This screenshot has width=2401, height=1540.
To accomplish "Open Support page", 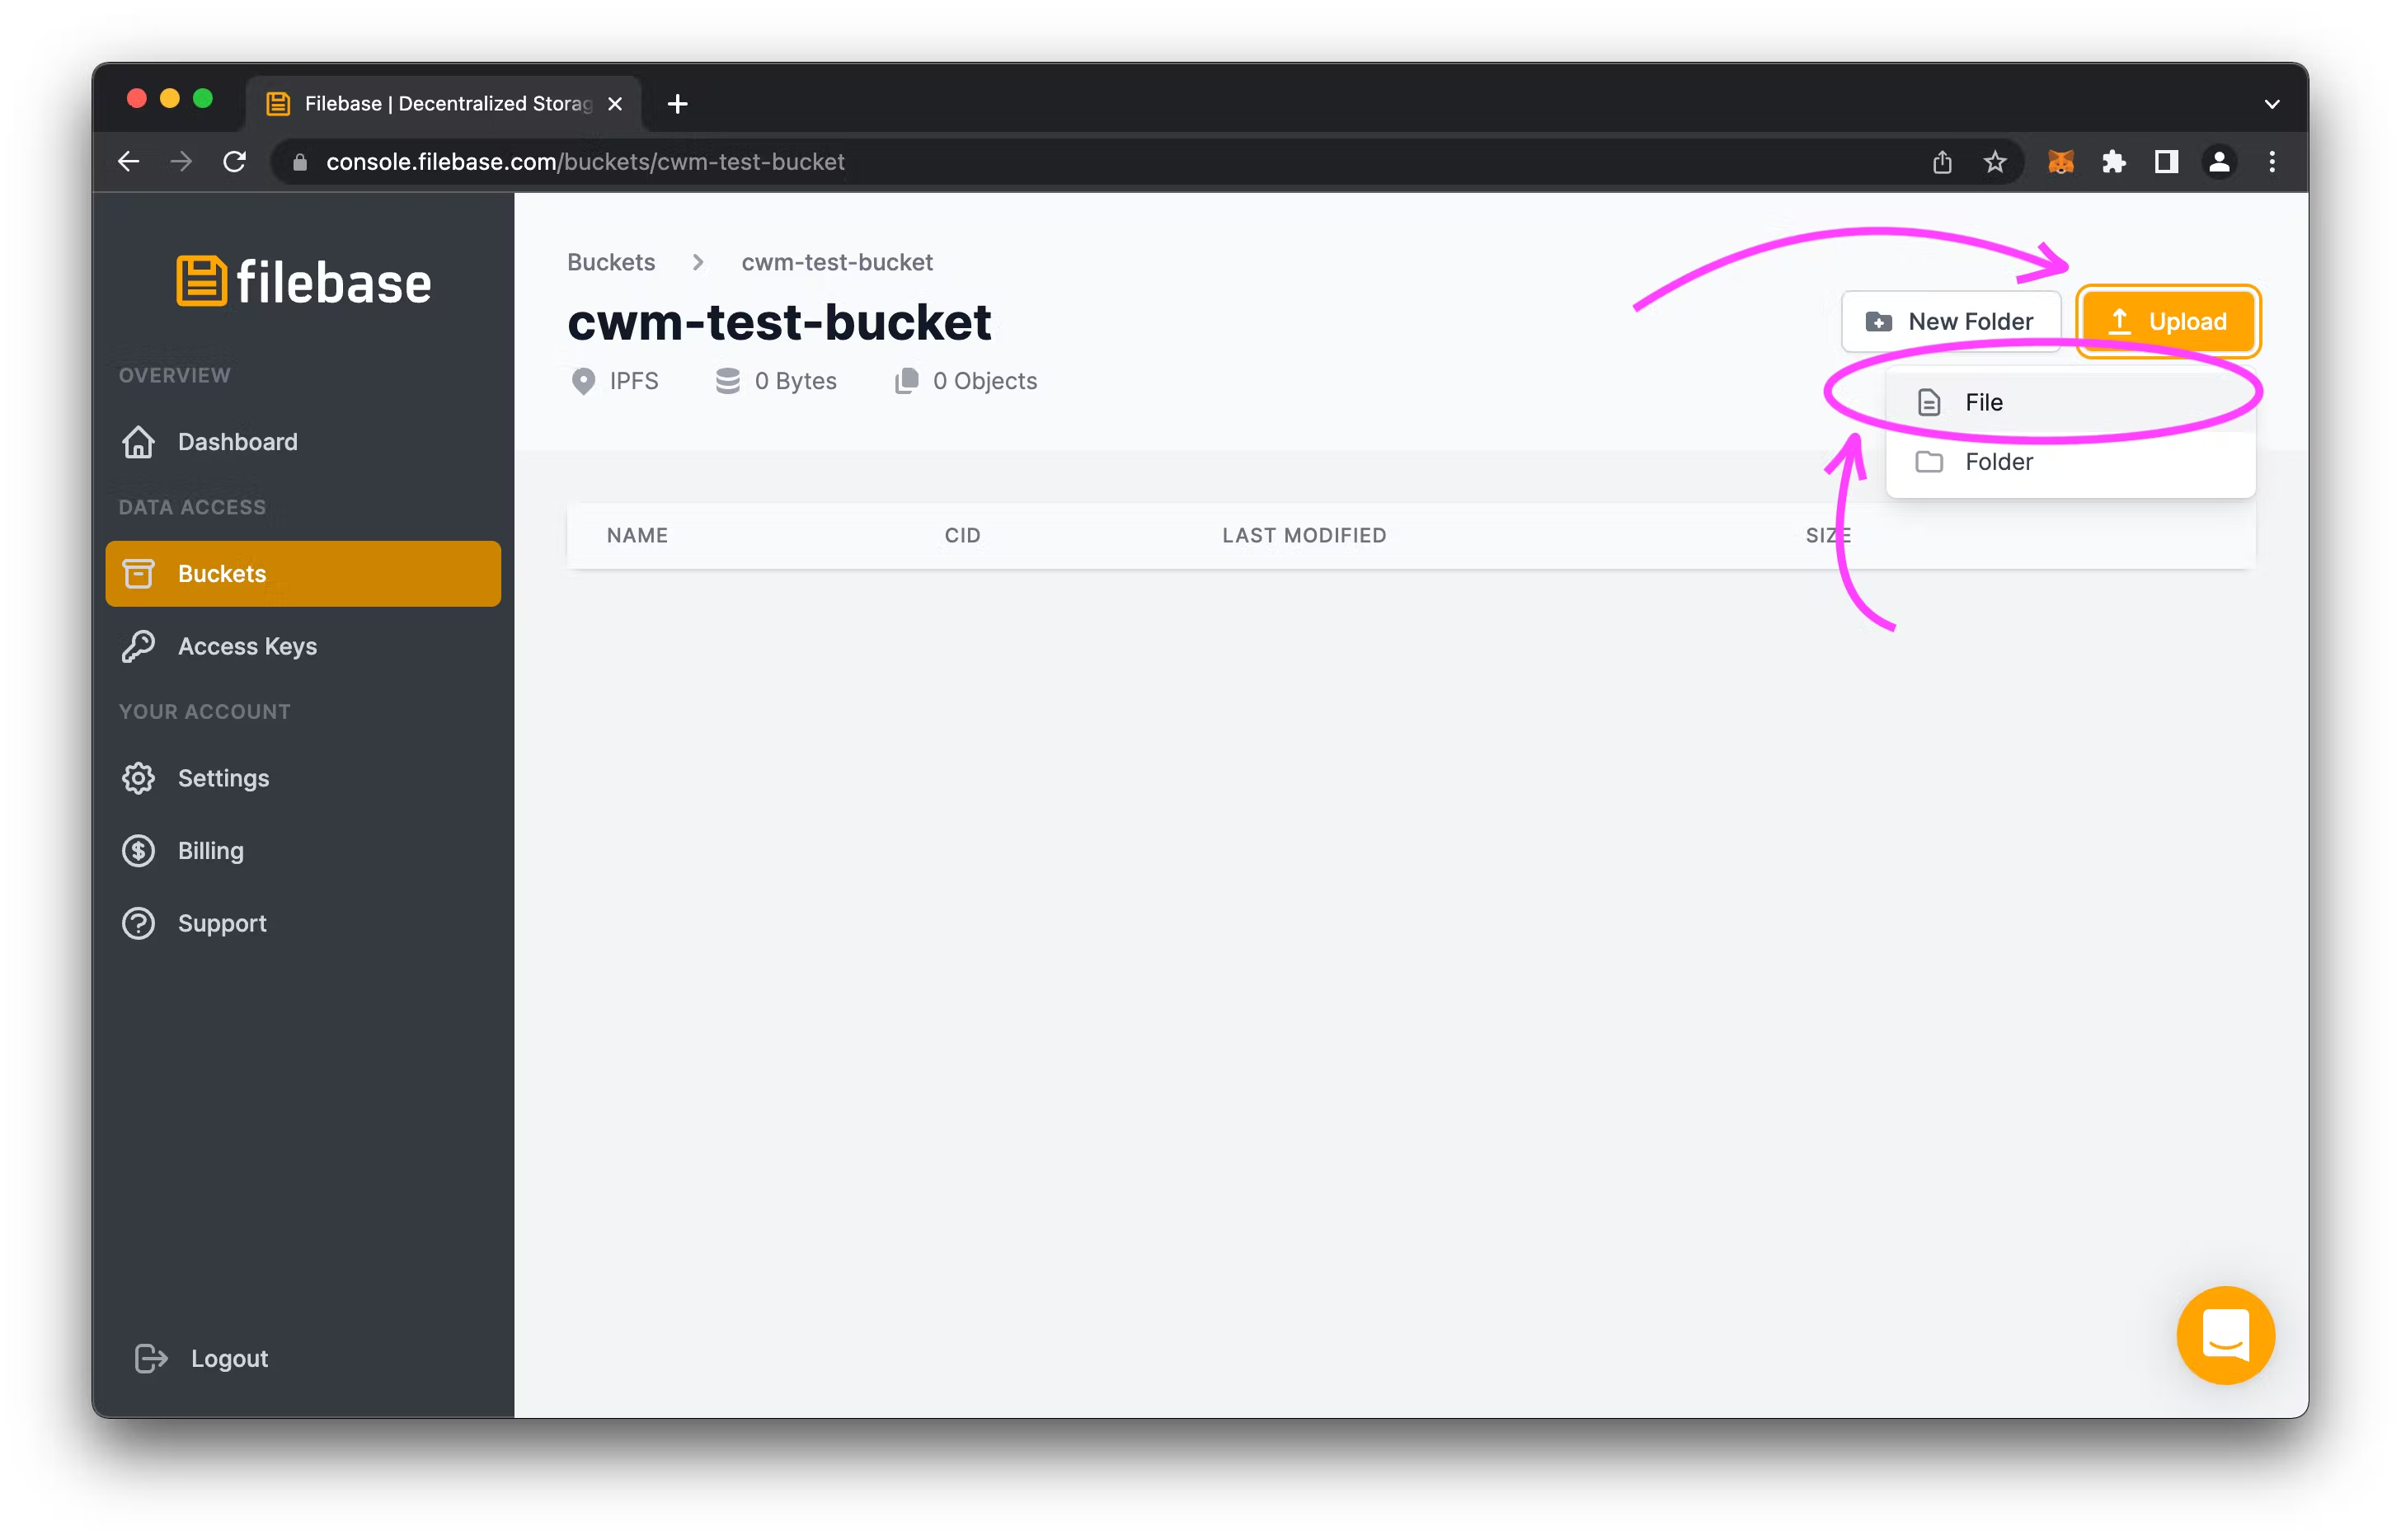I will 220,923.
